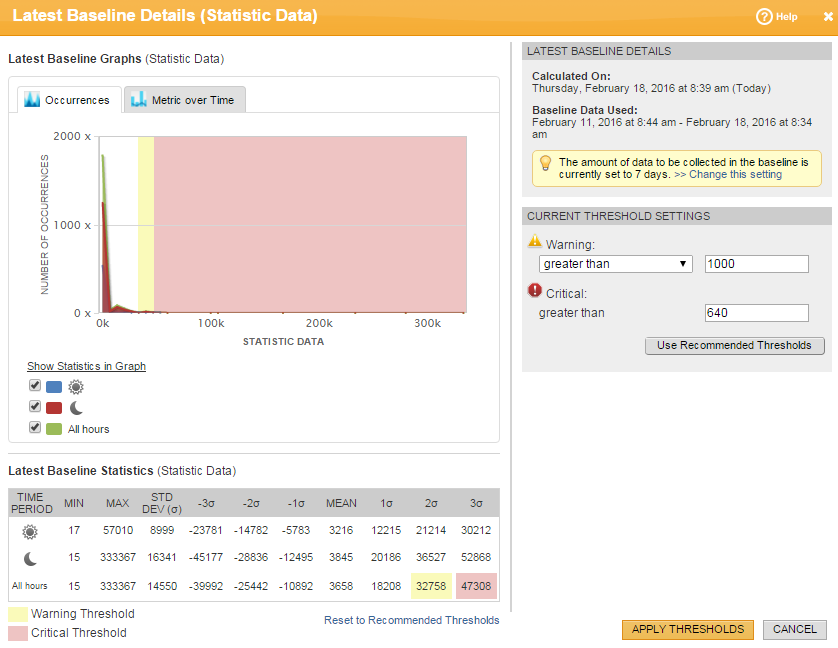Click the Occurrences tab chart icon
The image size is (838, 648).
(x=32, y=99)
